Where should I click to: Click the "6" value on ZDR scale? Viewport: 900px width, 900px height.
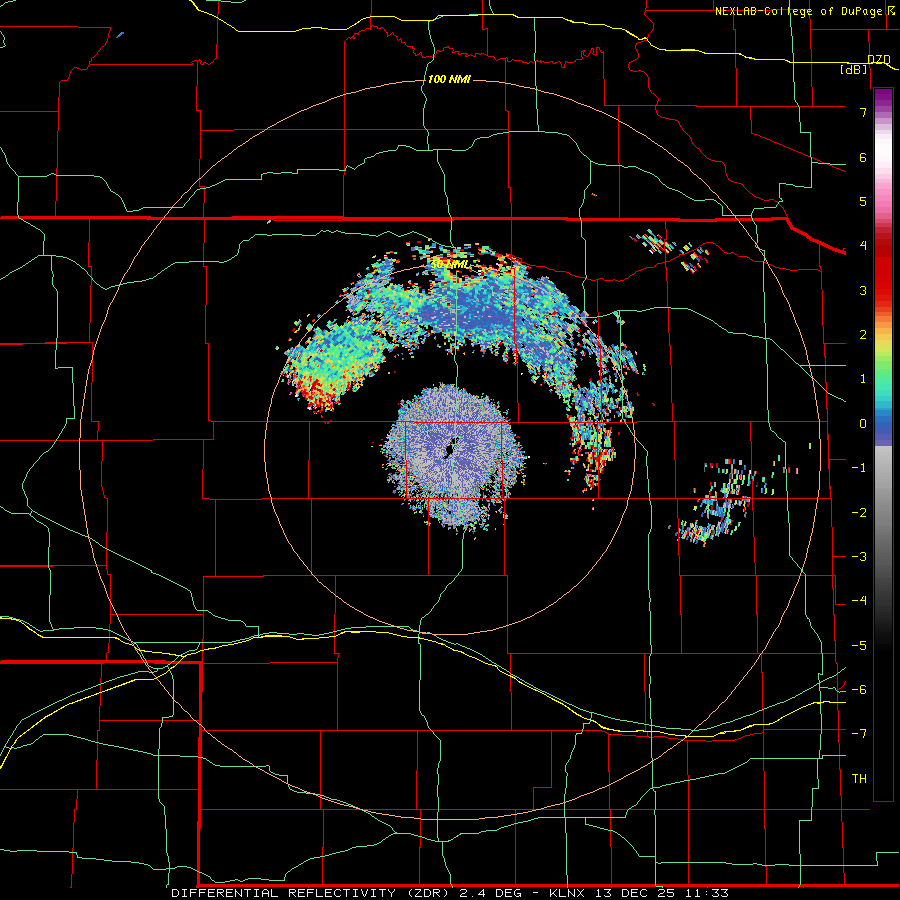(x=863, y=157)
